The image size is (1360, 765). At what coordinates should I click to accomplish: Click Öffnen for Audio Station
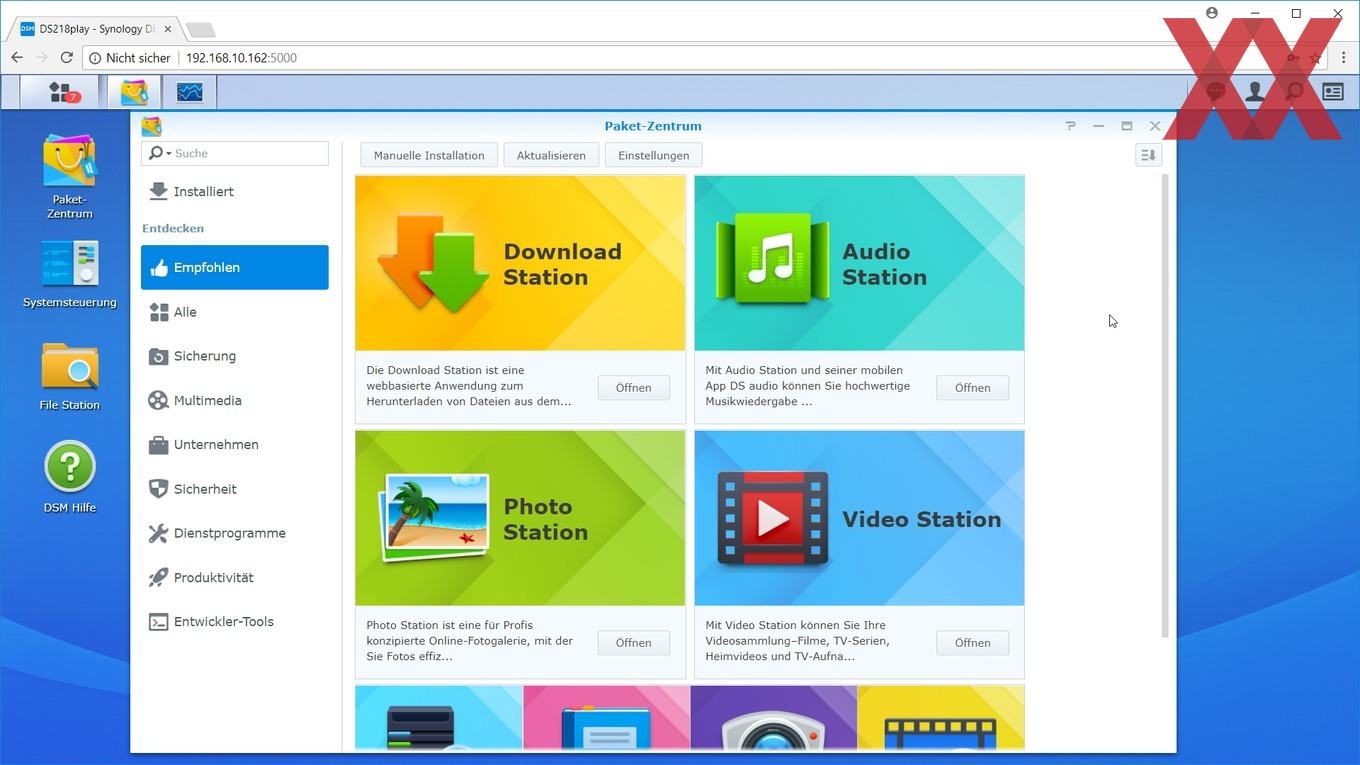tap(972, 388)
